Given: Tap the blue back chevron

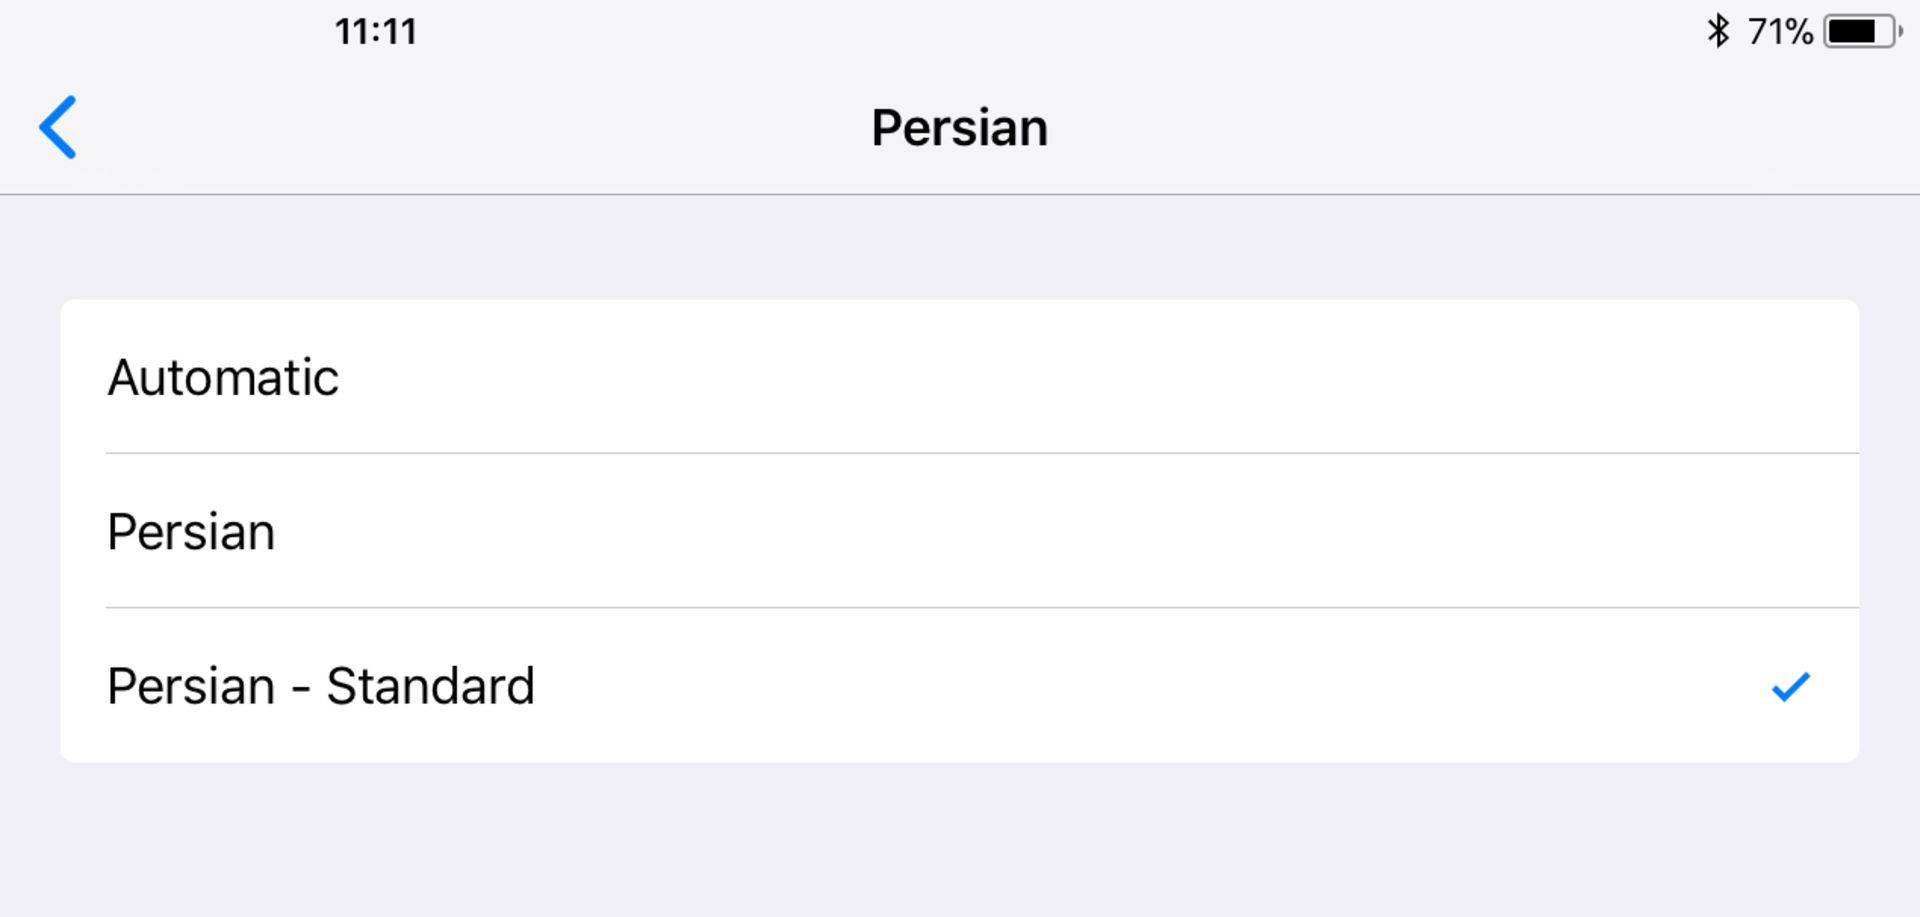Looking at the screenshot, I should 58,127.
